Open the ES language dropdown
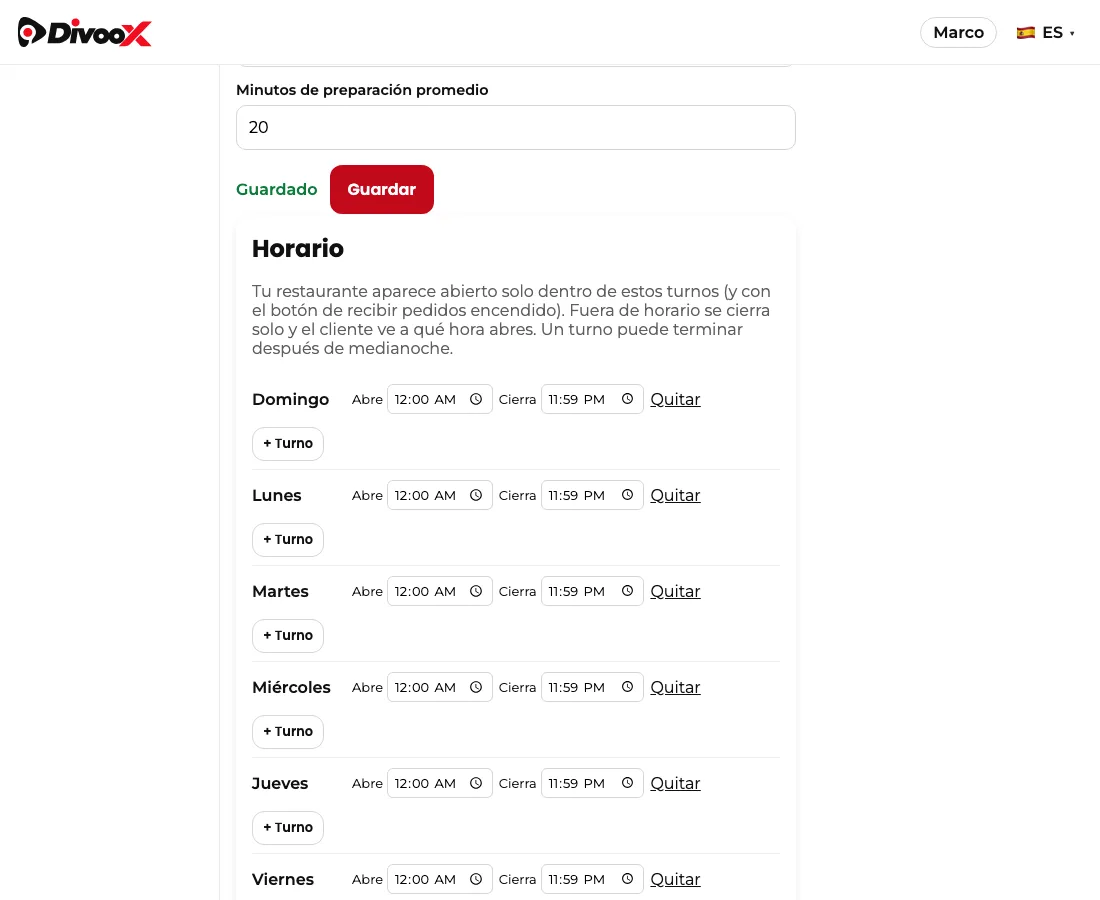This screenshot has height=900, width=1100. tap(1045, 33)
